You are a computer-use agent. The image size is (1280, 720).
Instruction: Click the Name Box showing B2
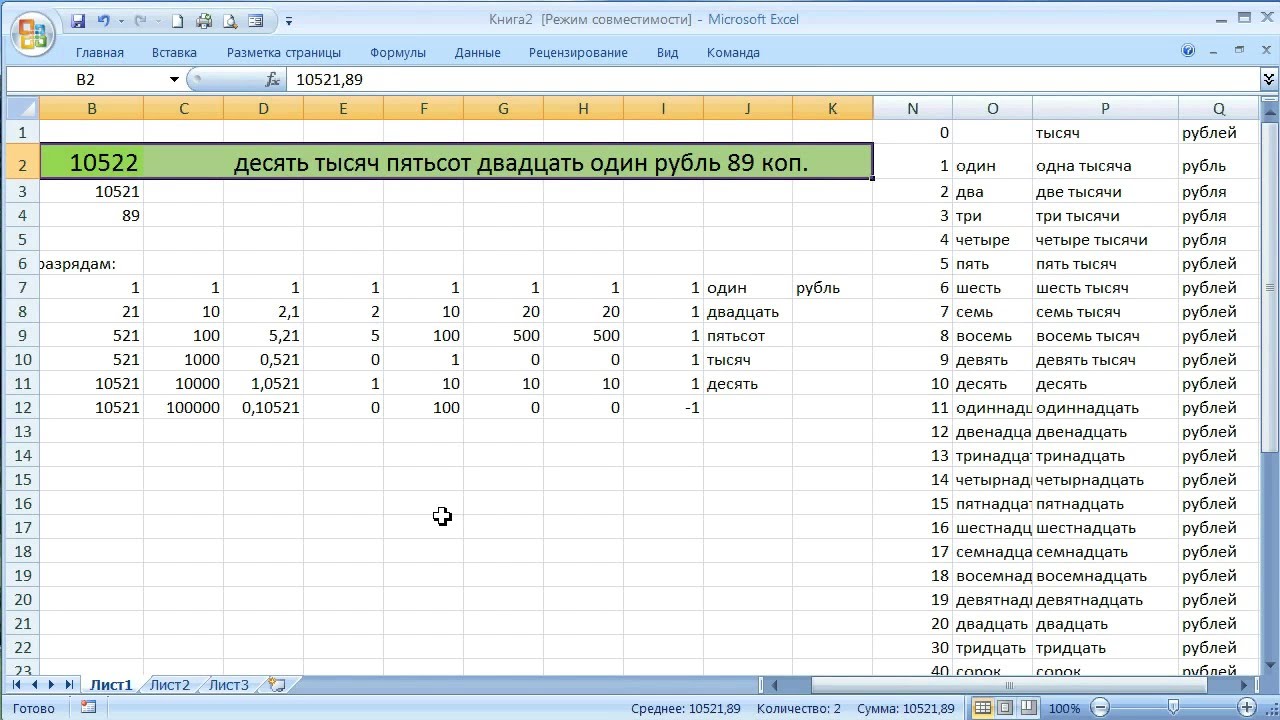(86, 79)
